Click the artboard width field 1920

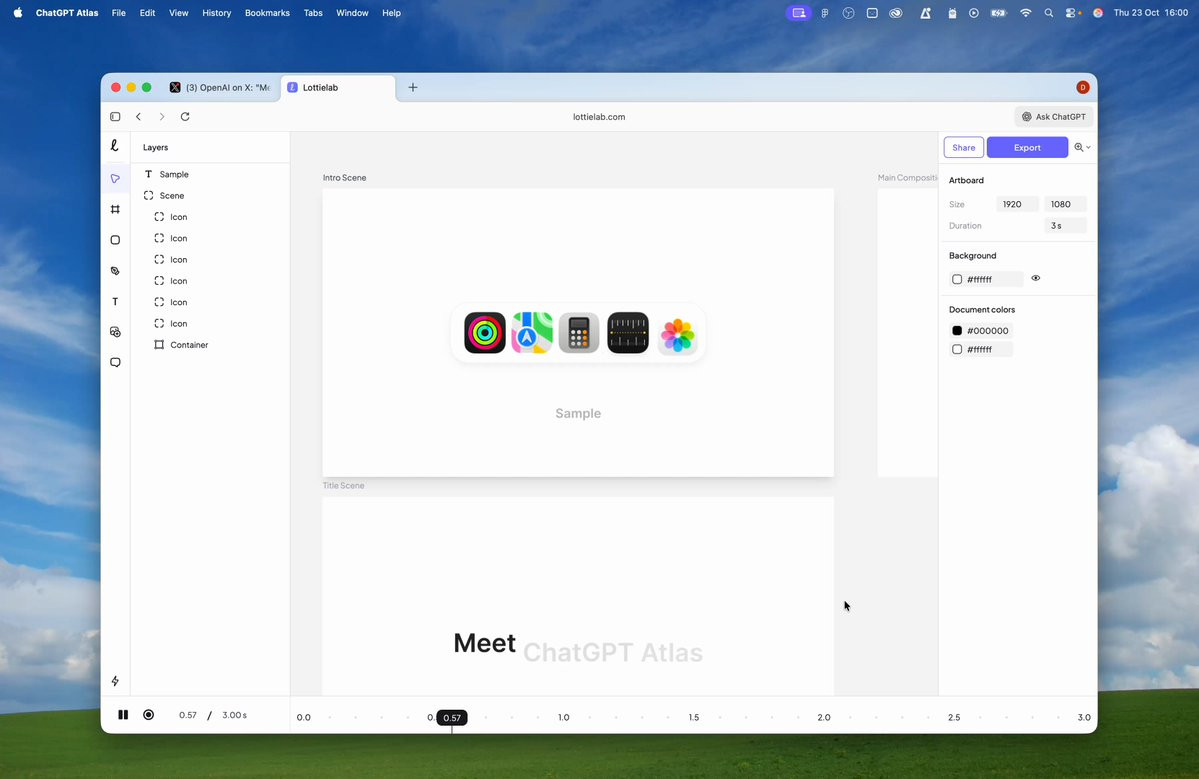pos(1017,204)
